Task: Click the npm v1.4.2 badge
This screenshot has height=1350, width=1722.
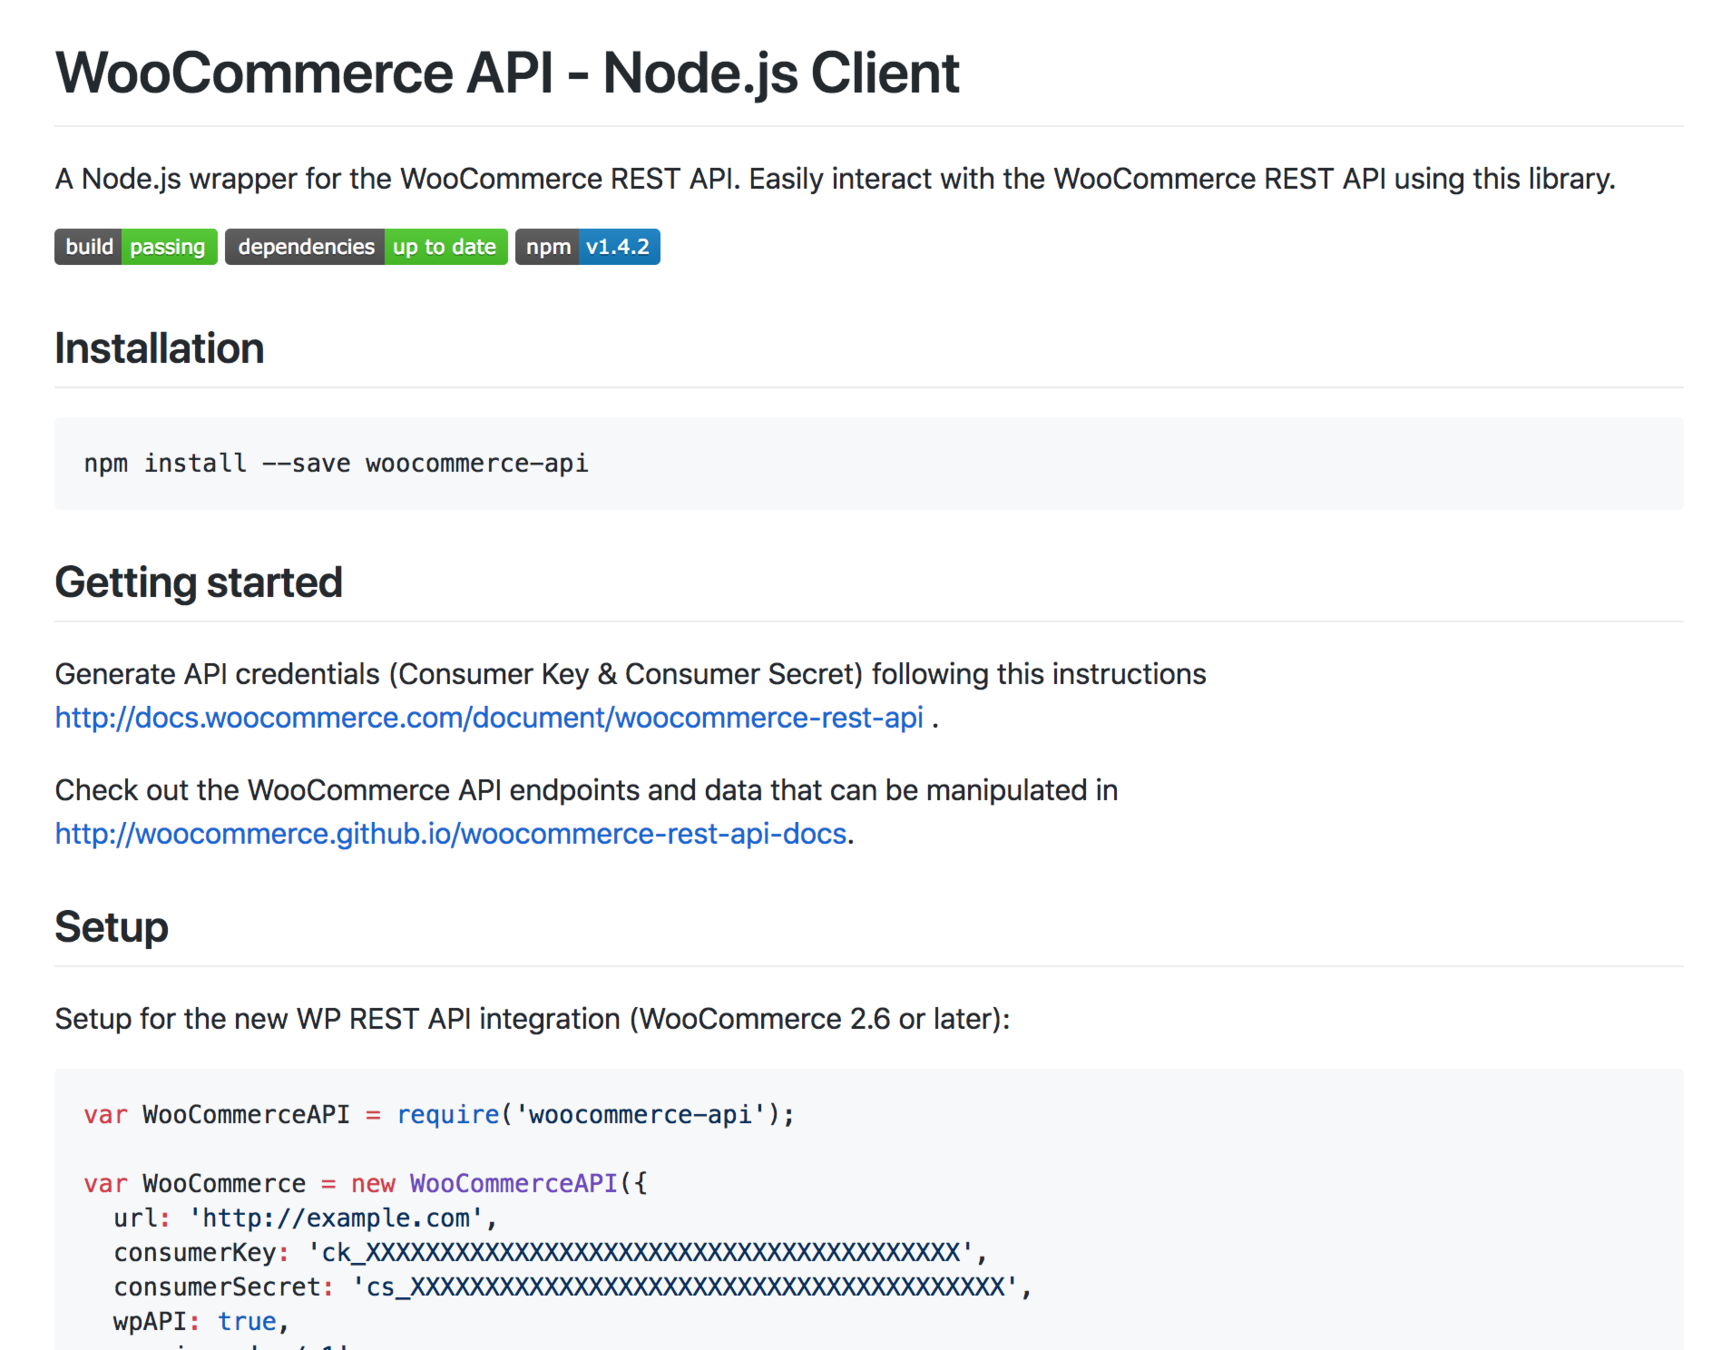Action: (x=588, y=247)
